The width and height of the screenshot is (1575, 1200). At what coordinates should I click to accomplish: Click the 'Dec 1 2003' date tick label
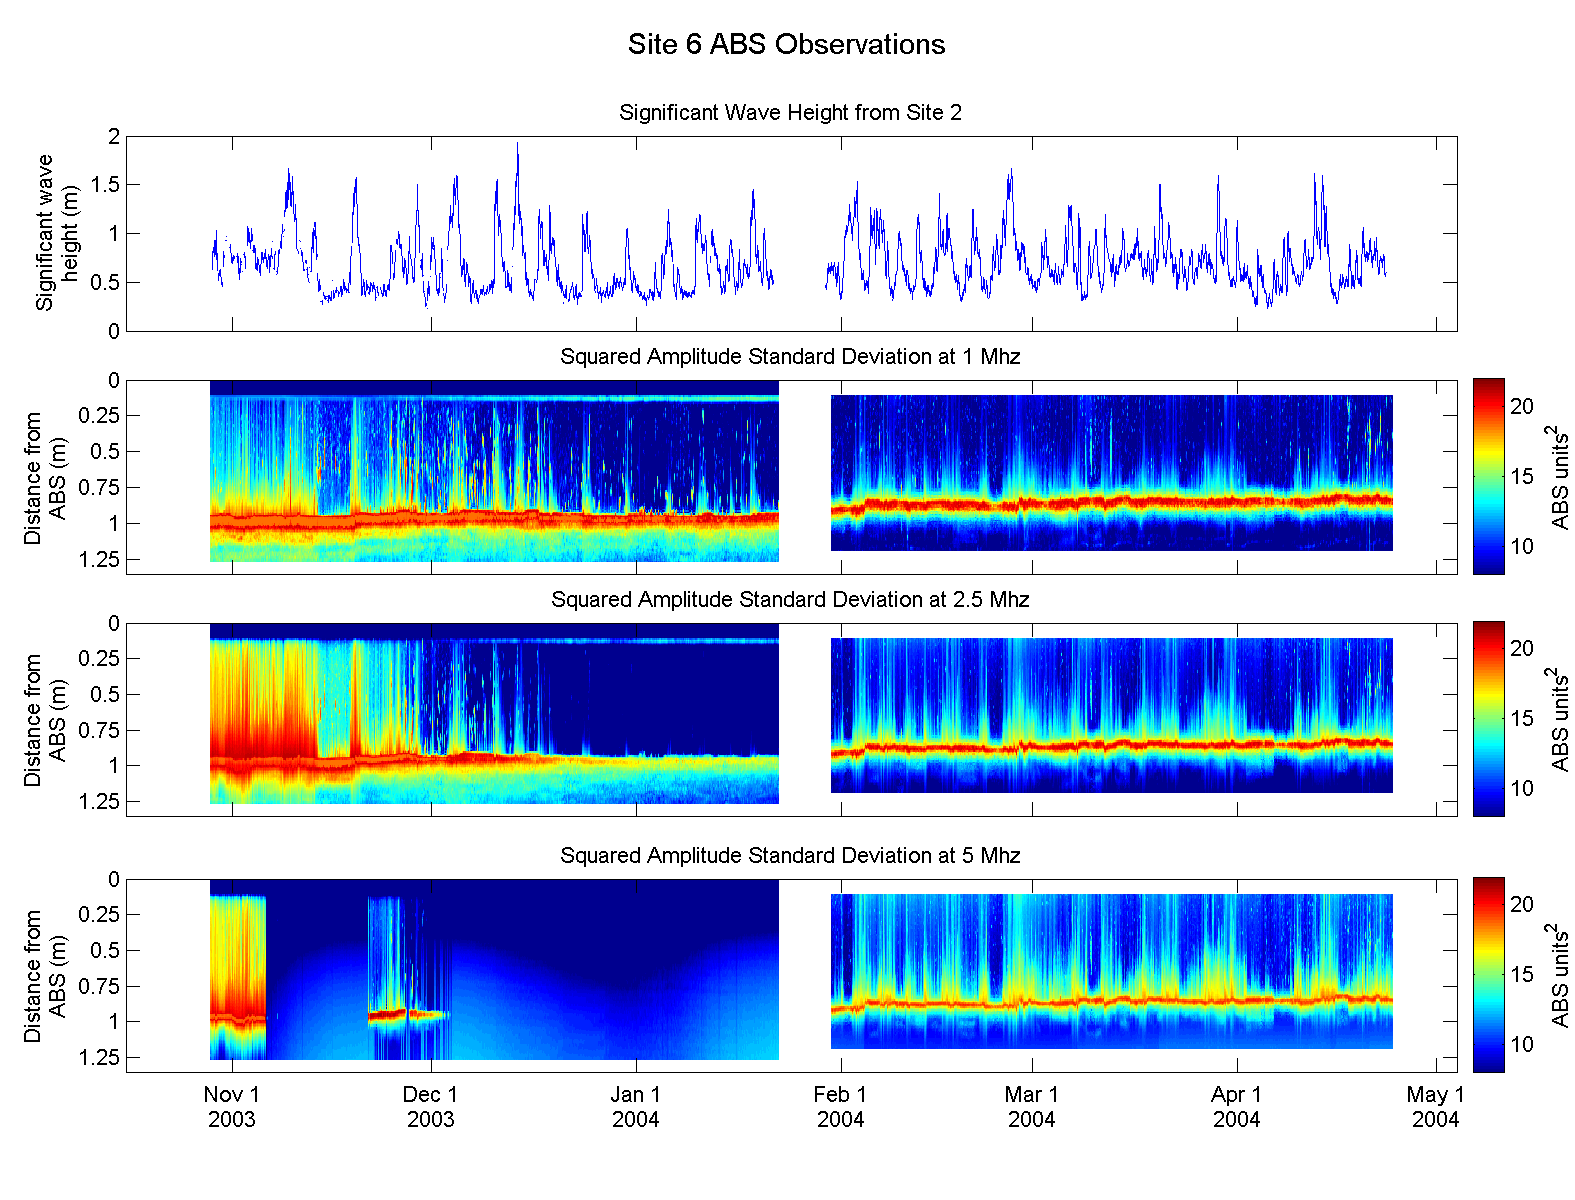coord(430,1107)
